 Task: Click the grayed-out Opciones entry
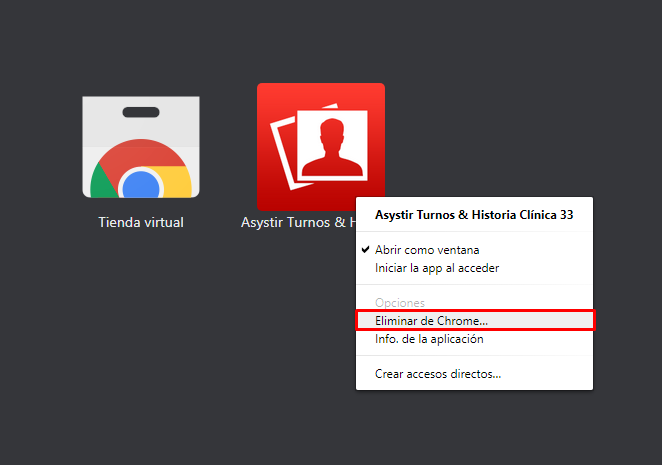pyautogui.click(x=400, y=302)
